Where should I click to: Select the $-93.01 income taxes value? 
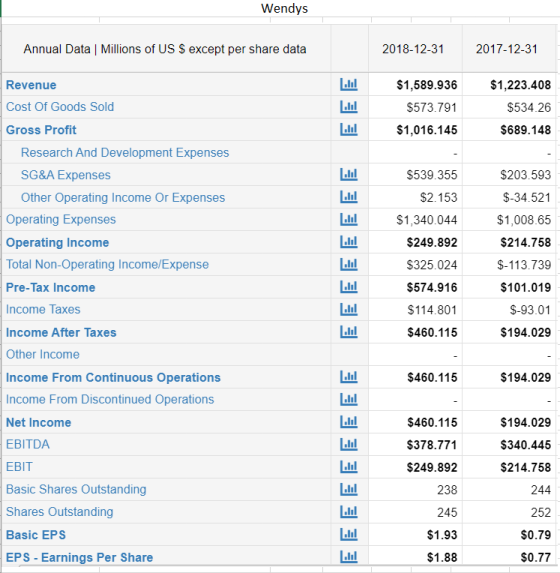pos(530,310)
